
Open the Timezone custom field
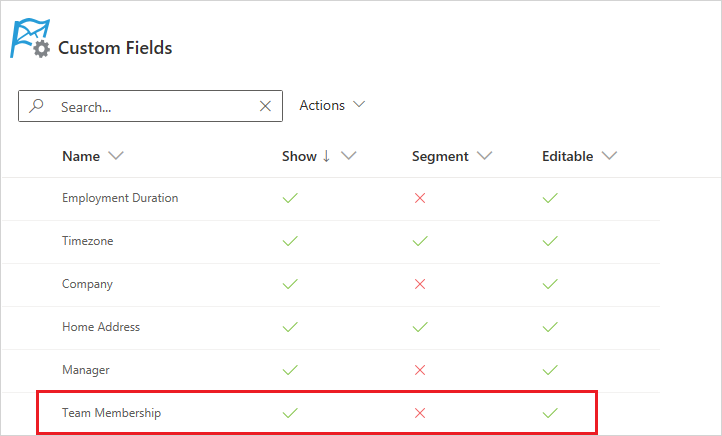[87, 241]
